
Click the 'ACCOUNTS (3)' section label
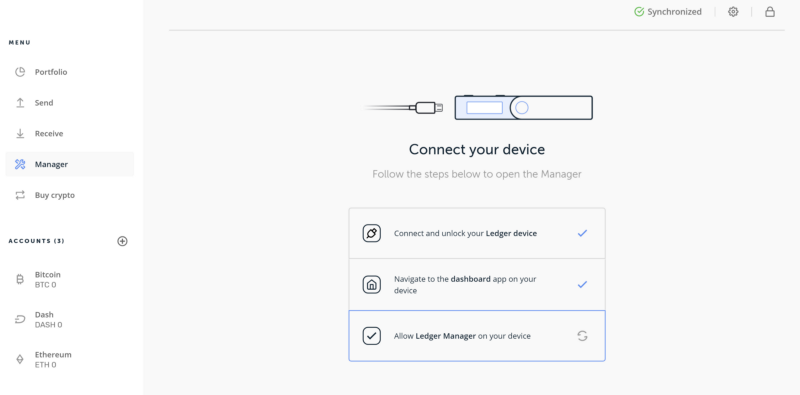37,241
